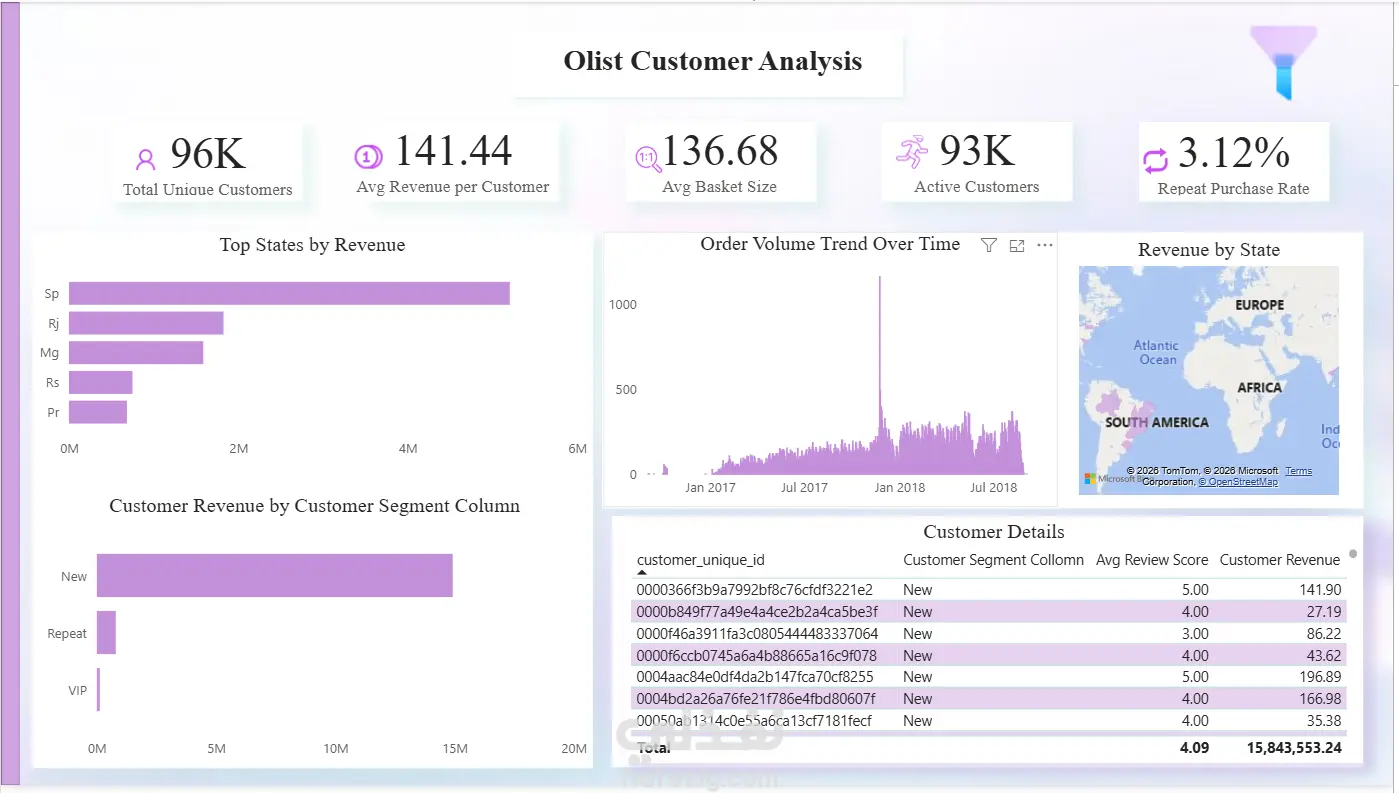The height and width of the screenshot is (793, 1399).
Task: Open focus mode for Order Volume chart
Action: pos(1017,245)
